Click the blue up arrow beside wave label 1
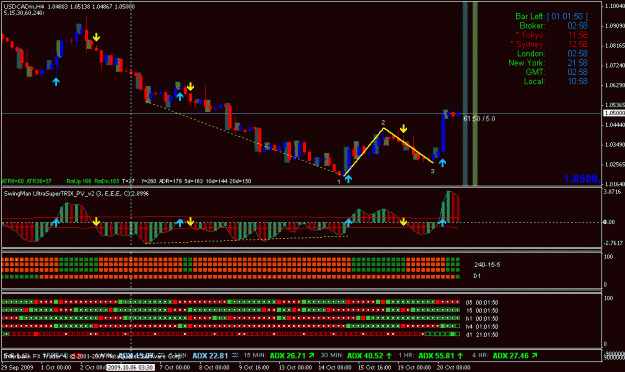This screenshot has width=625, height=372. pos(348,179)
